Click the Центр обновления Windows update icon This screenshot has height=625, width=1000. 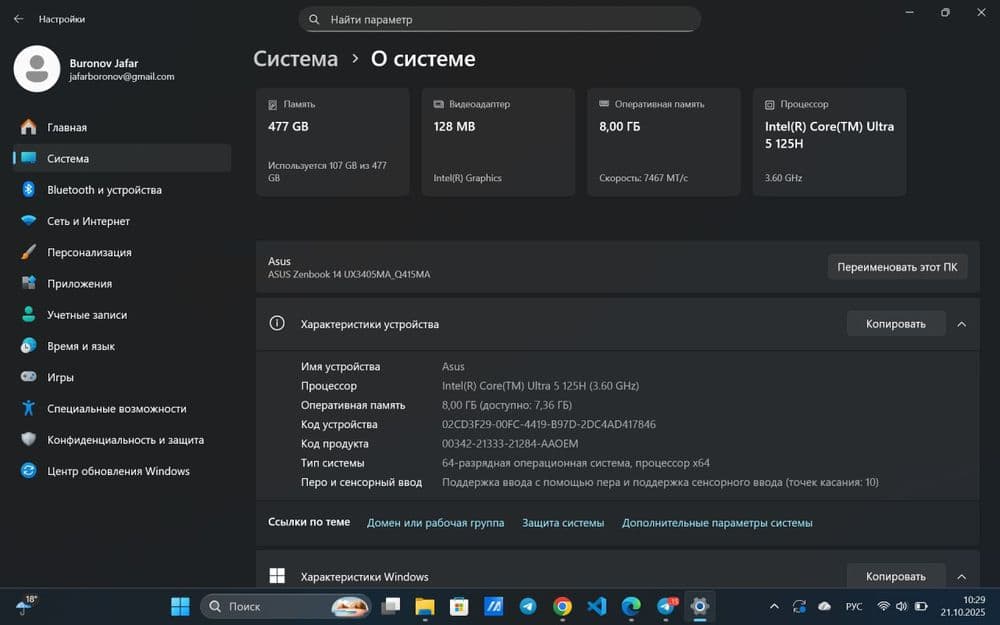[28, 471]
